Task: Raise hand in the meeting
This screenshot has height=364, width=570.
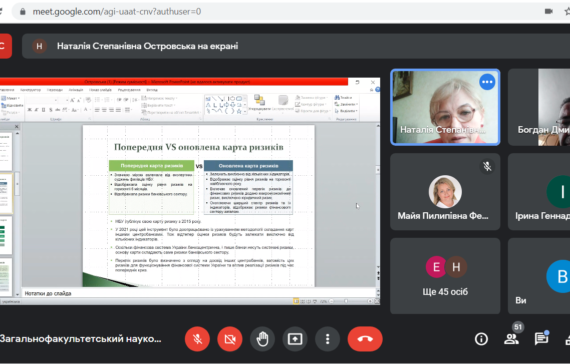Action: pyautogui.click(x=262, y=339)
